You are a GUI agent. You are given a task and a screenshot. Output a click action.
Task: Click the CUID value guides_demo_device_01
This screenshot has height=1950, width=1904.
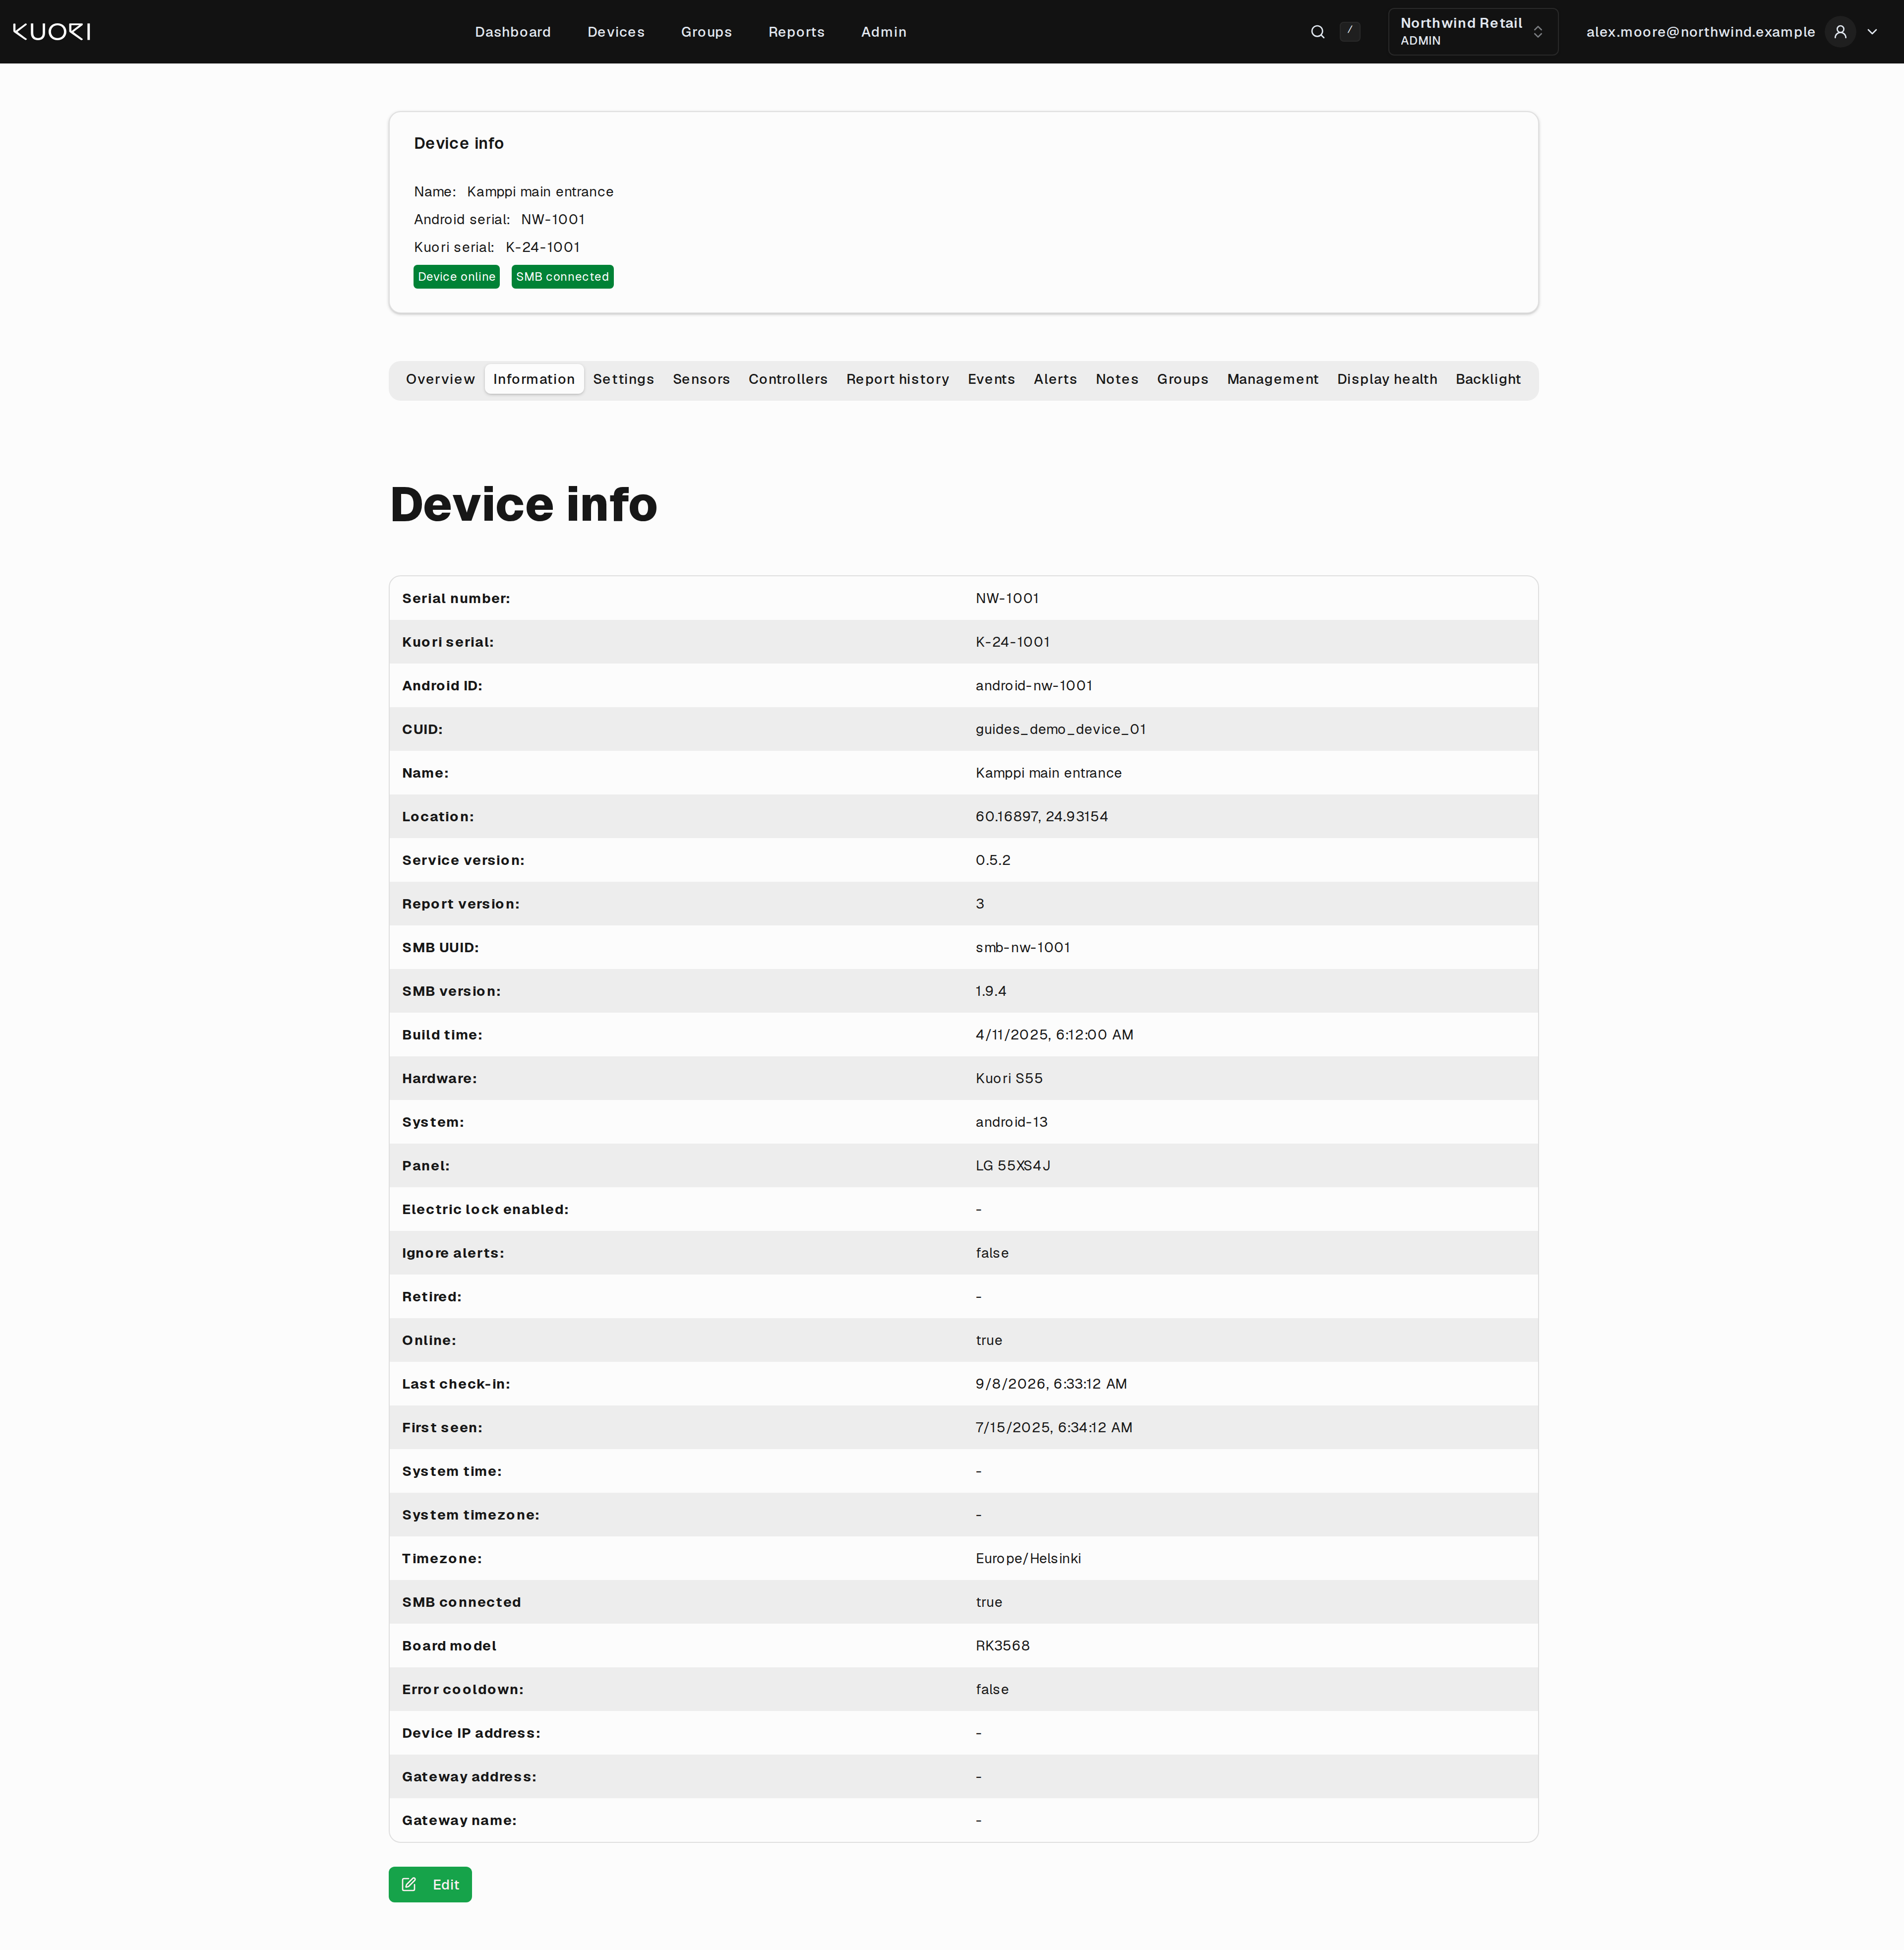1060,730
